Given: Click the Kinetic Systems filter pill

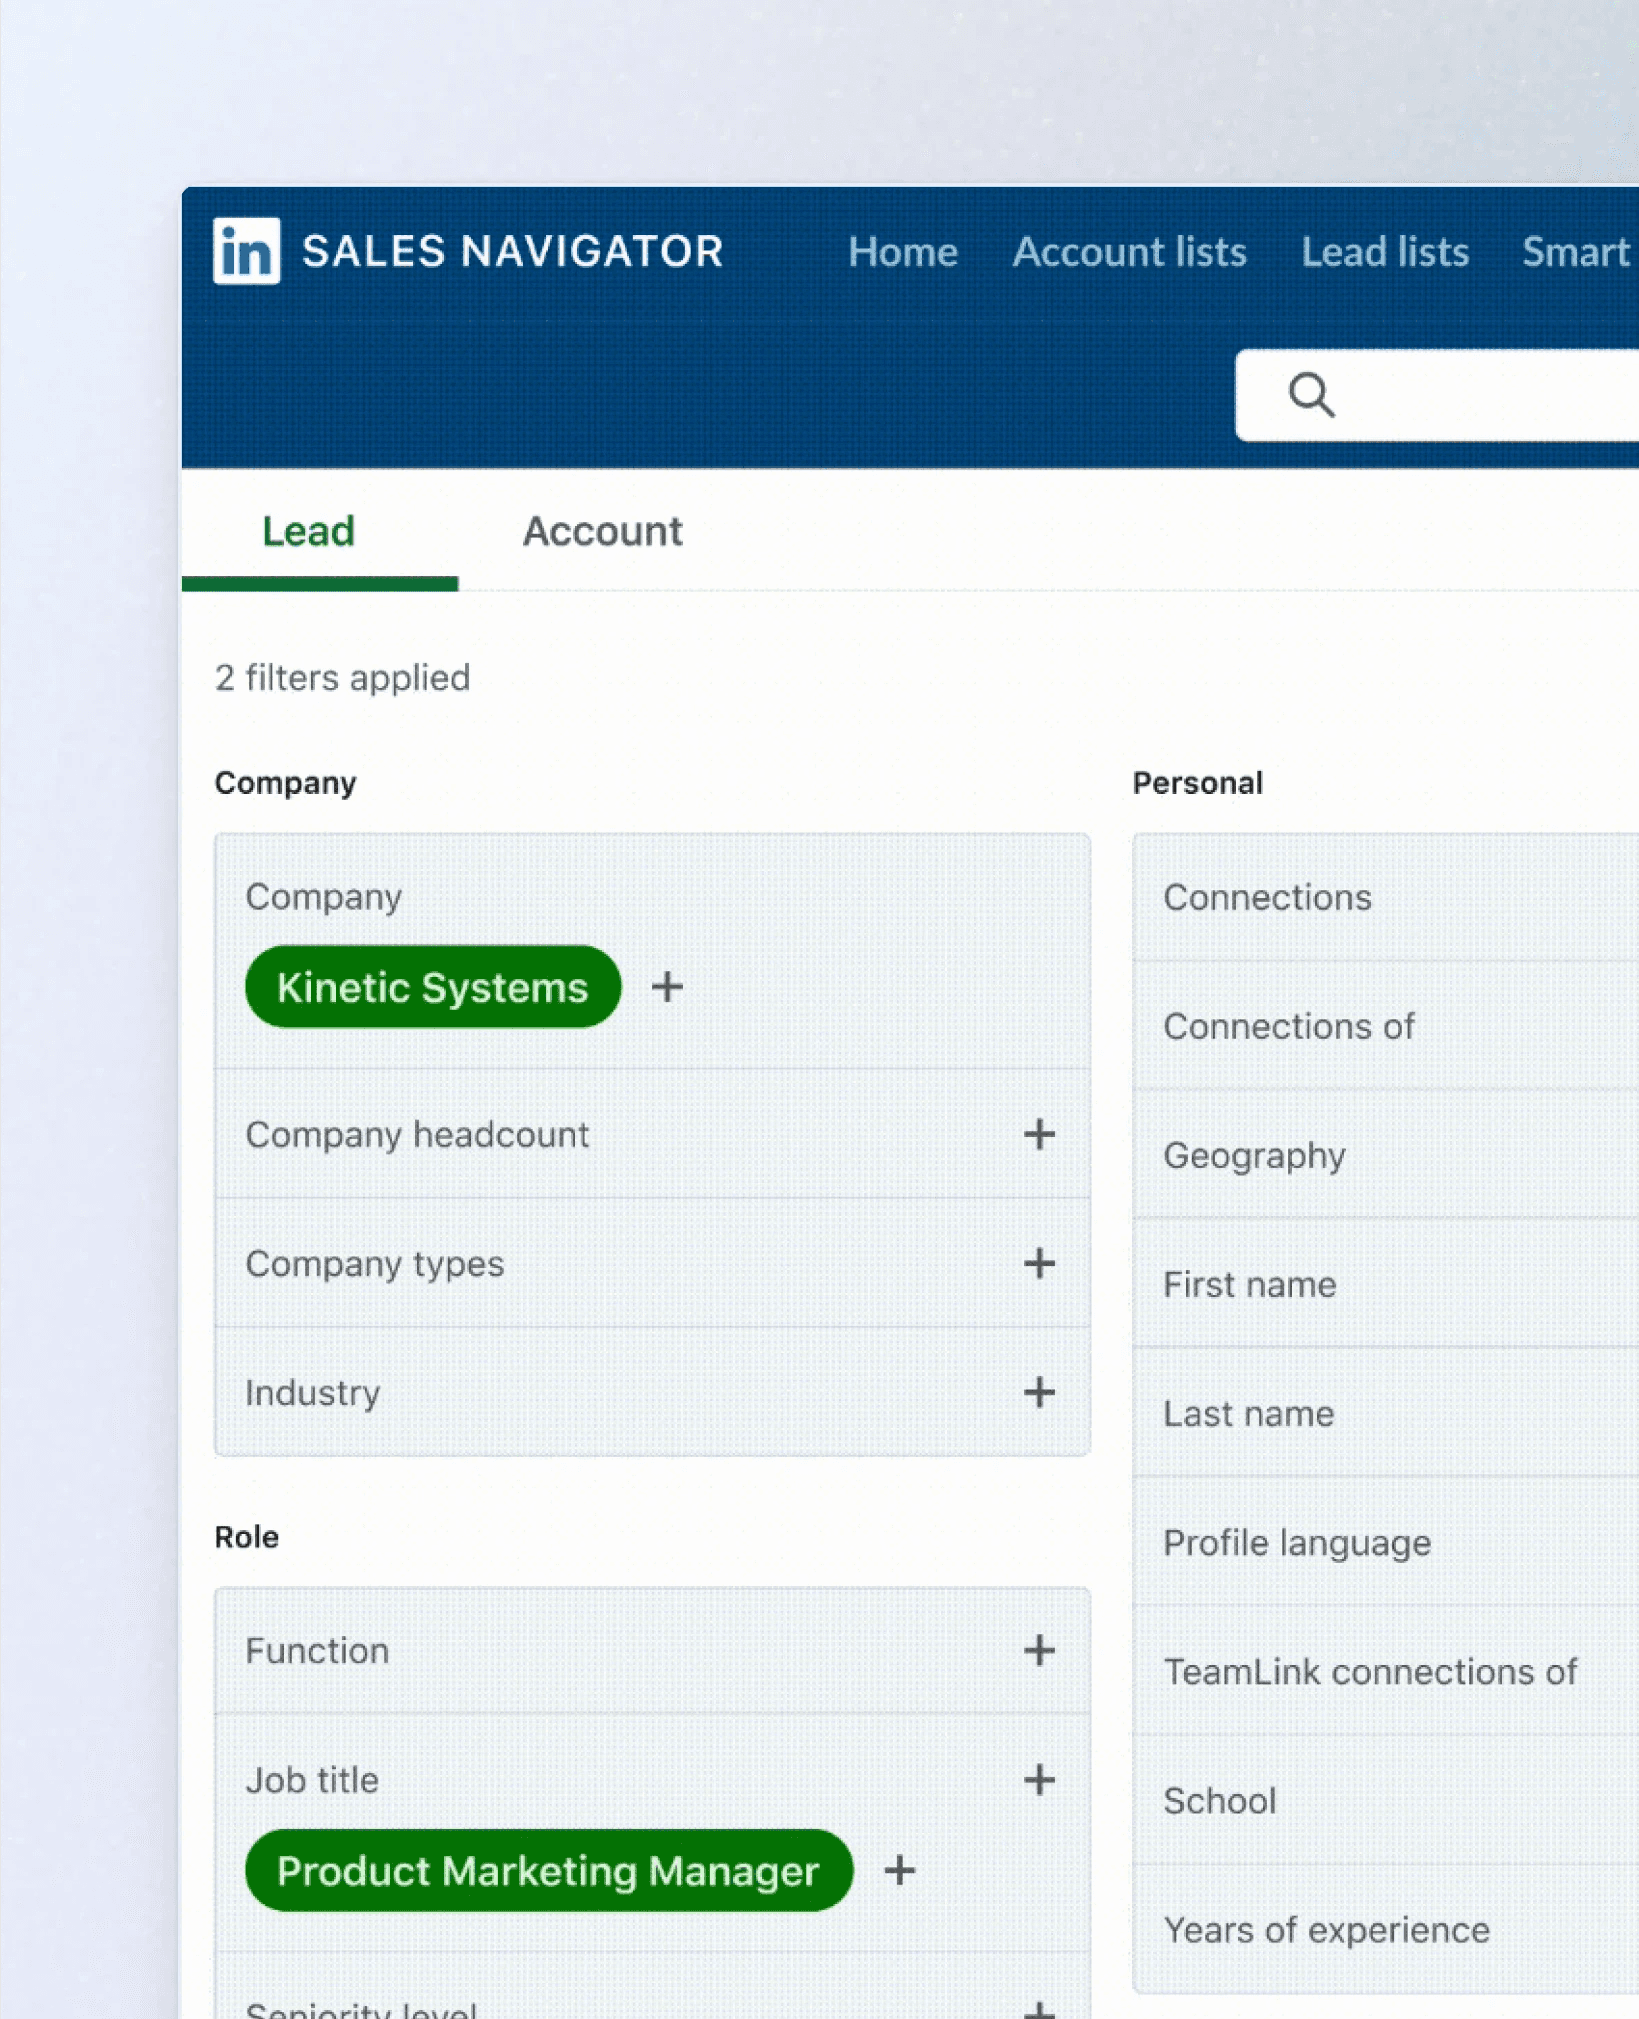Looking at the screenshot, I should [432, 987].
